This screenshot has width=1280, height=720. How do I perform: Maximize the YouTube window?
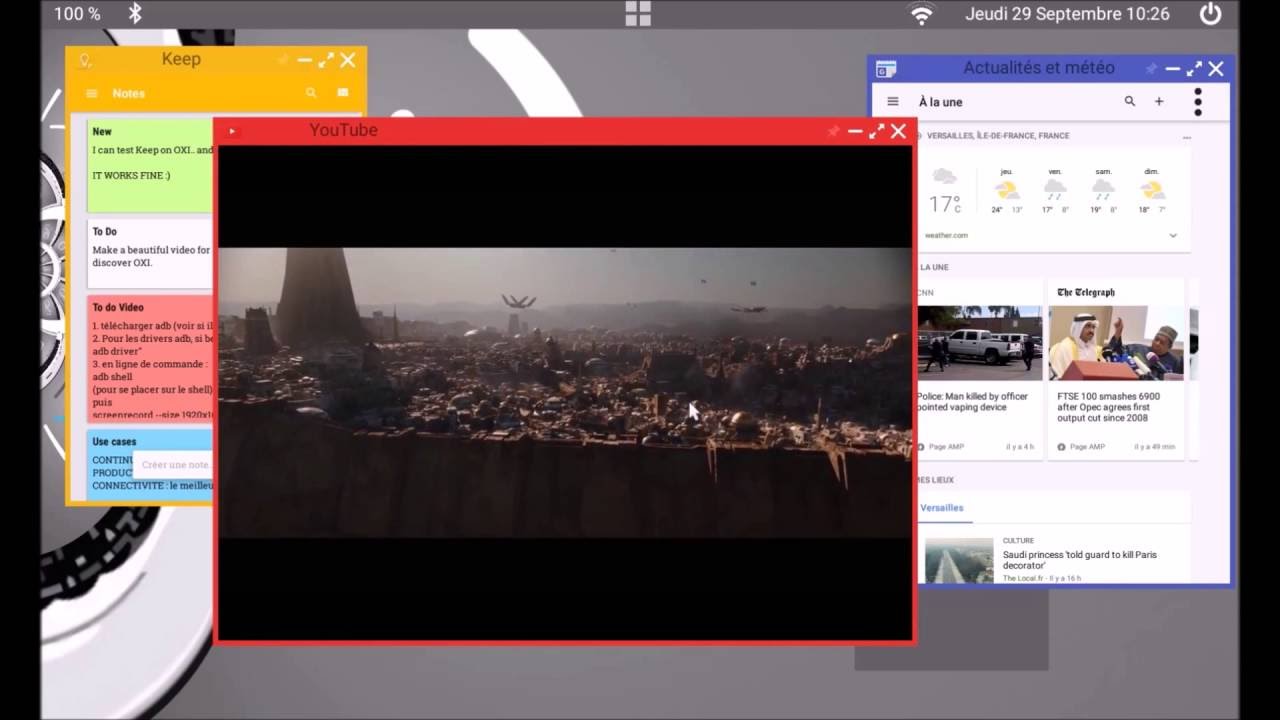877,131
